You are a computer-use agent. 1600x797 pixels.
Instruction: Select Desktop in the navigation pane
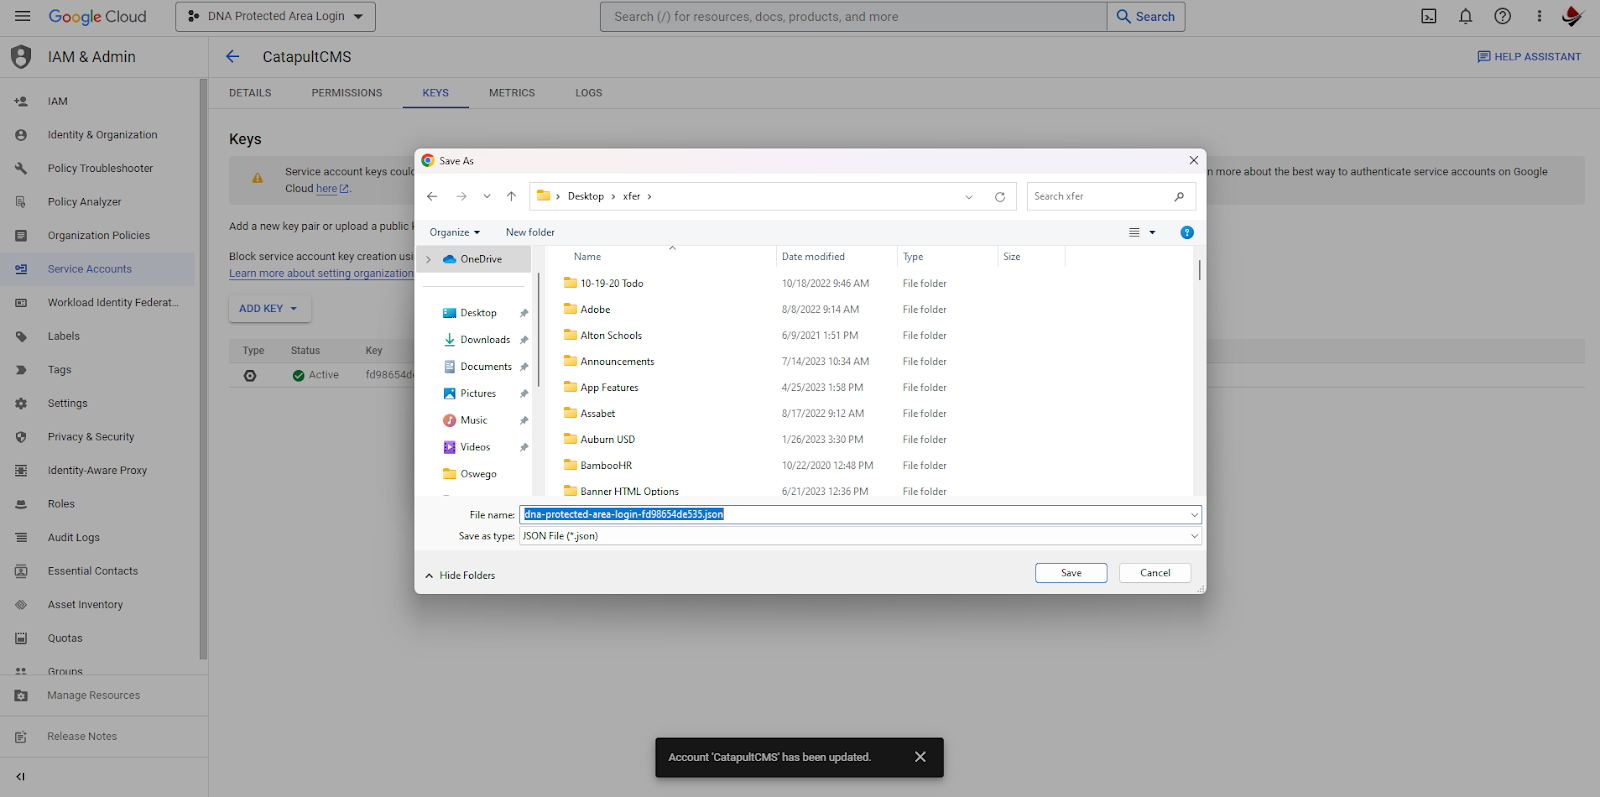[478, 313]
